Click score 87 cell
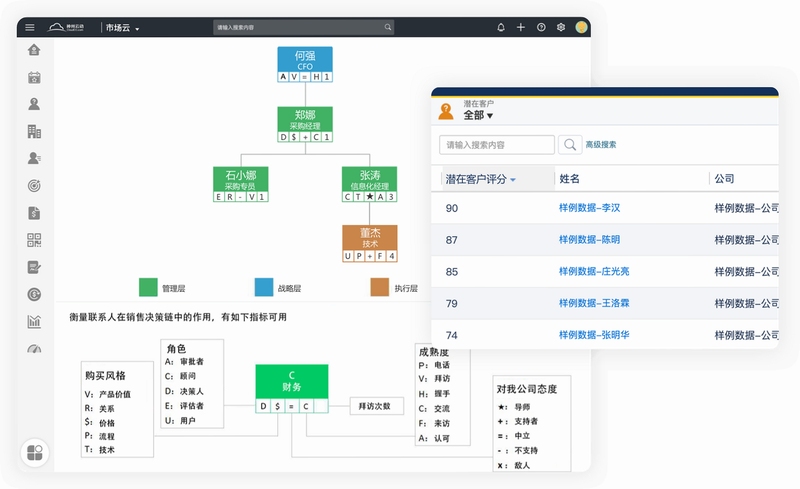Viewport: 800px width, 489px height. (x=452, y=240)
